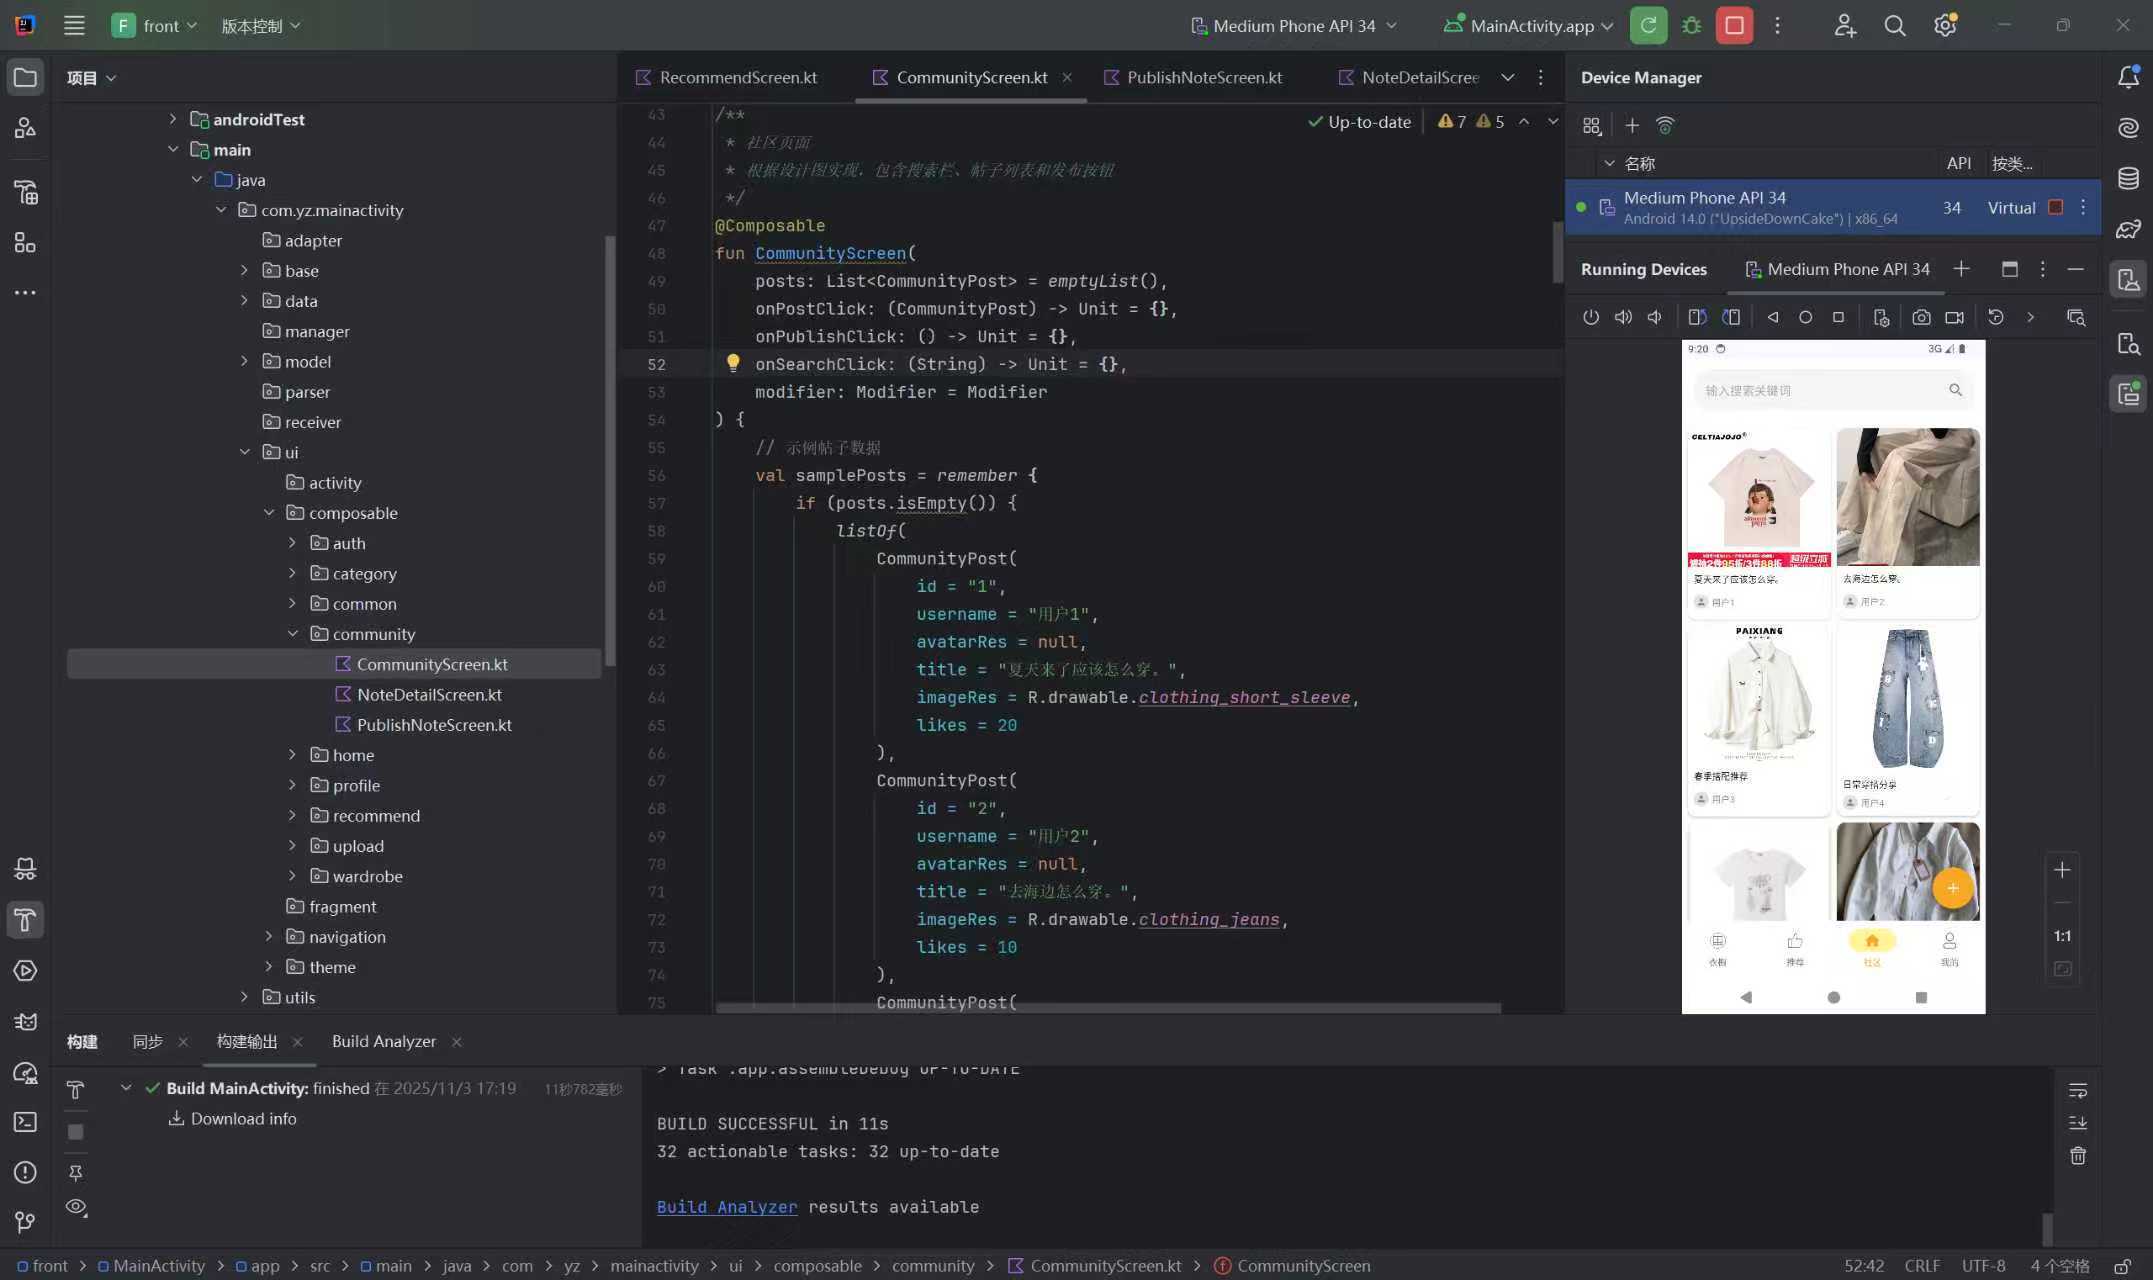Toggle pin tab icon in build panel
Image resolution: width=2153 pixels, height=1280 pixels.
[x=76, y=1172]
